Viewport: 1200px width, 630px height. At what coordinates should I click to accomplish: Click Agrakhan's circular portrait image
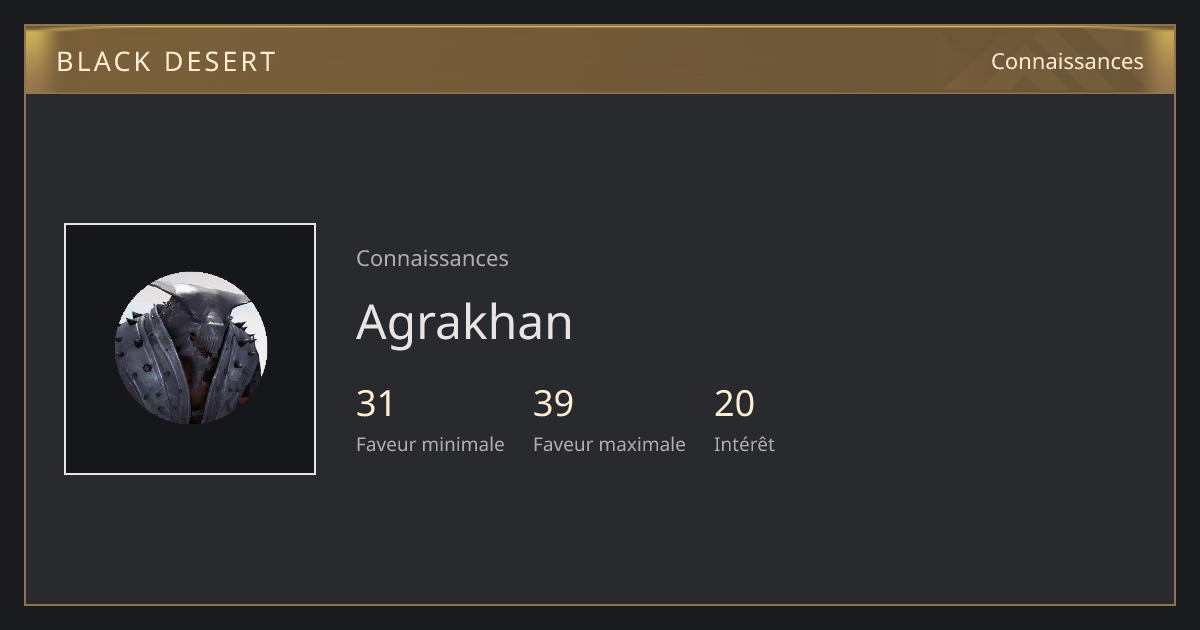pos(191,348)
